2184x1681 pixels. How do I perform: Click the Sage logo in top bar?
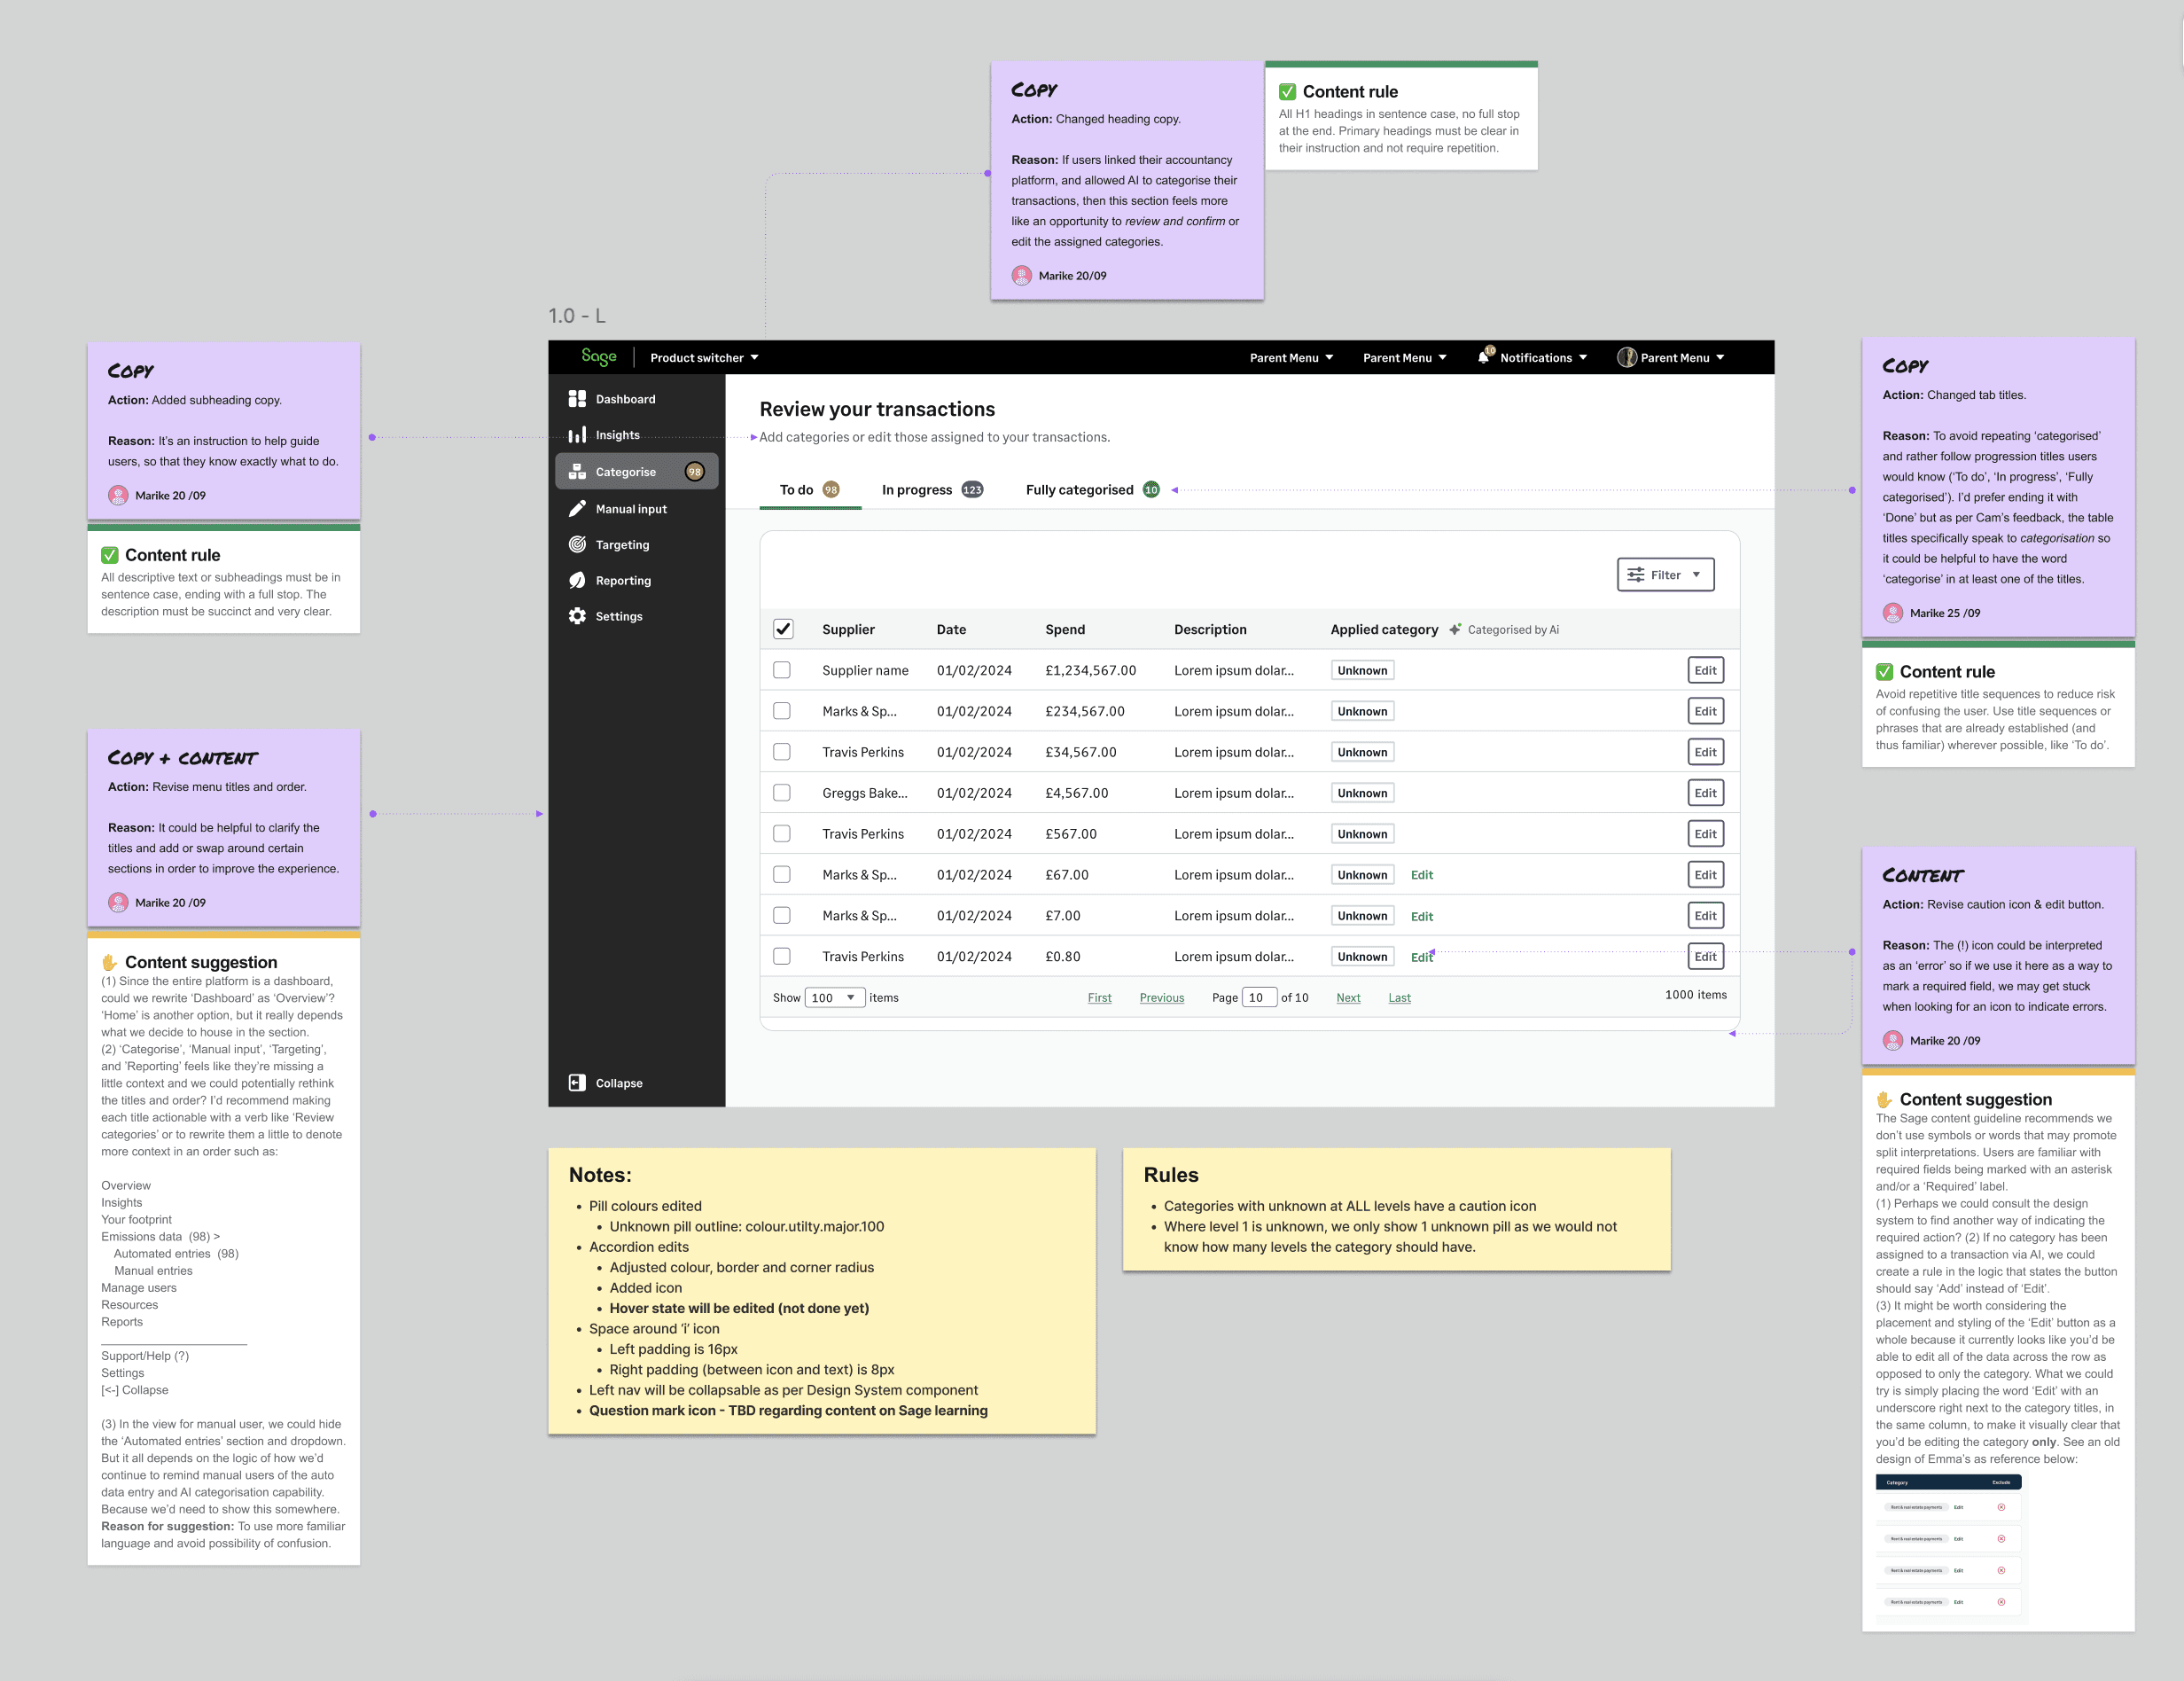pos(599,357)
